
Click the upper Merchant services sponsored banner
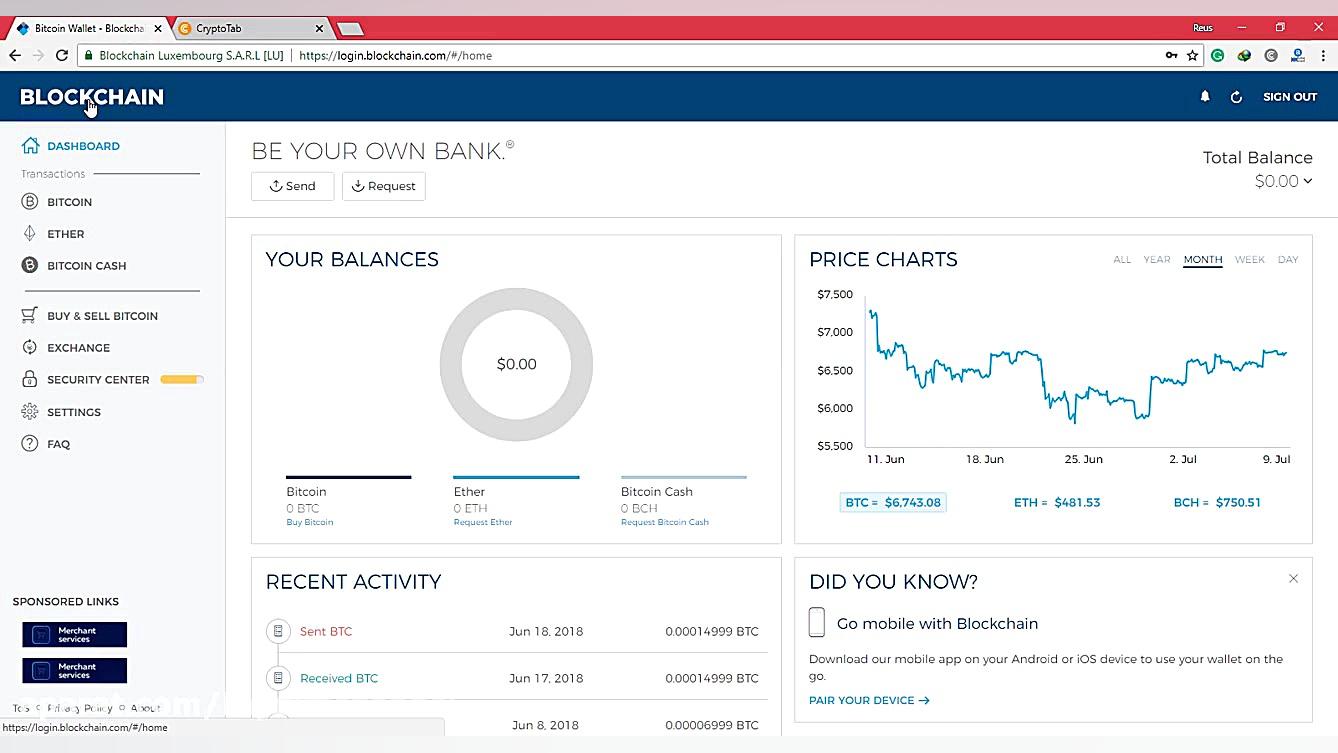75,635
